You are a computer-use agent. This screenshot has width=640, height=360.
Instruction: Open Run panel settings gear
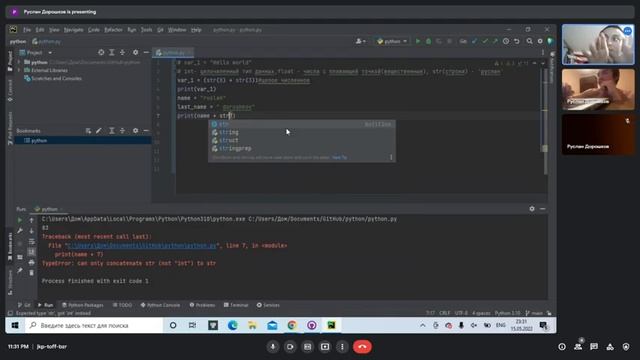point(532,209)
